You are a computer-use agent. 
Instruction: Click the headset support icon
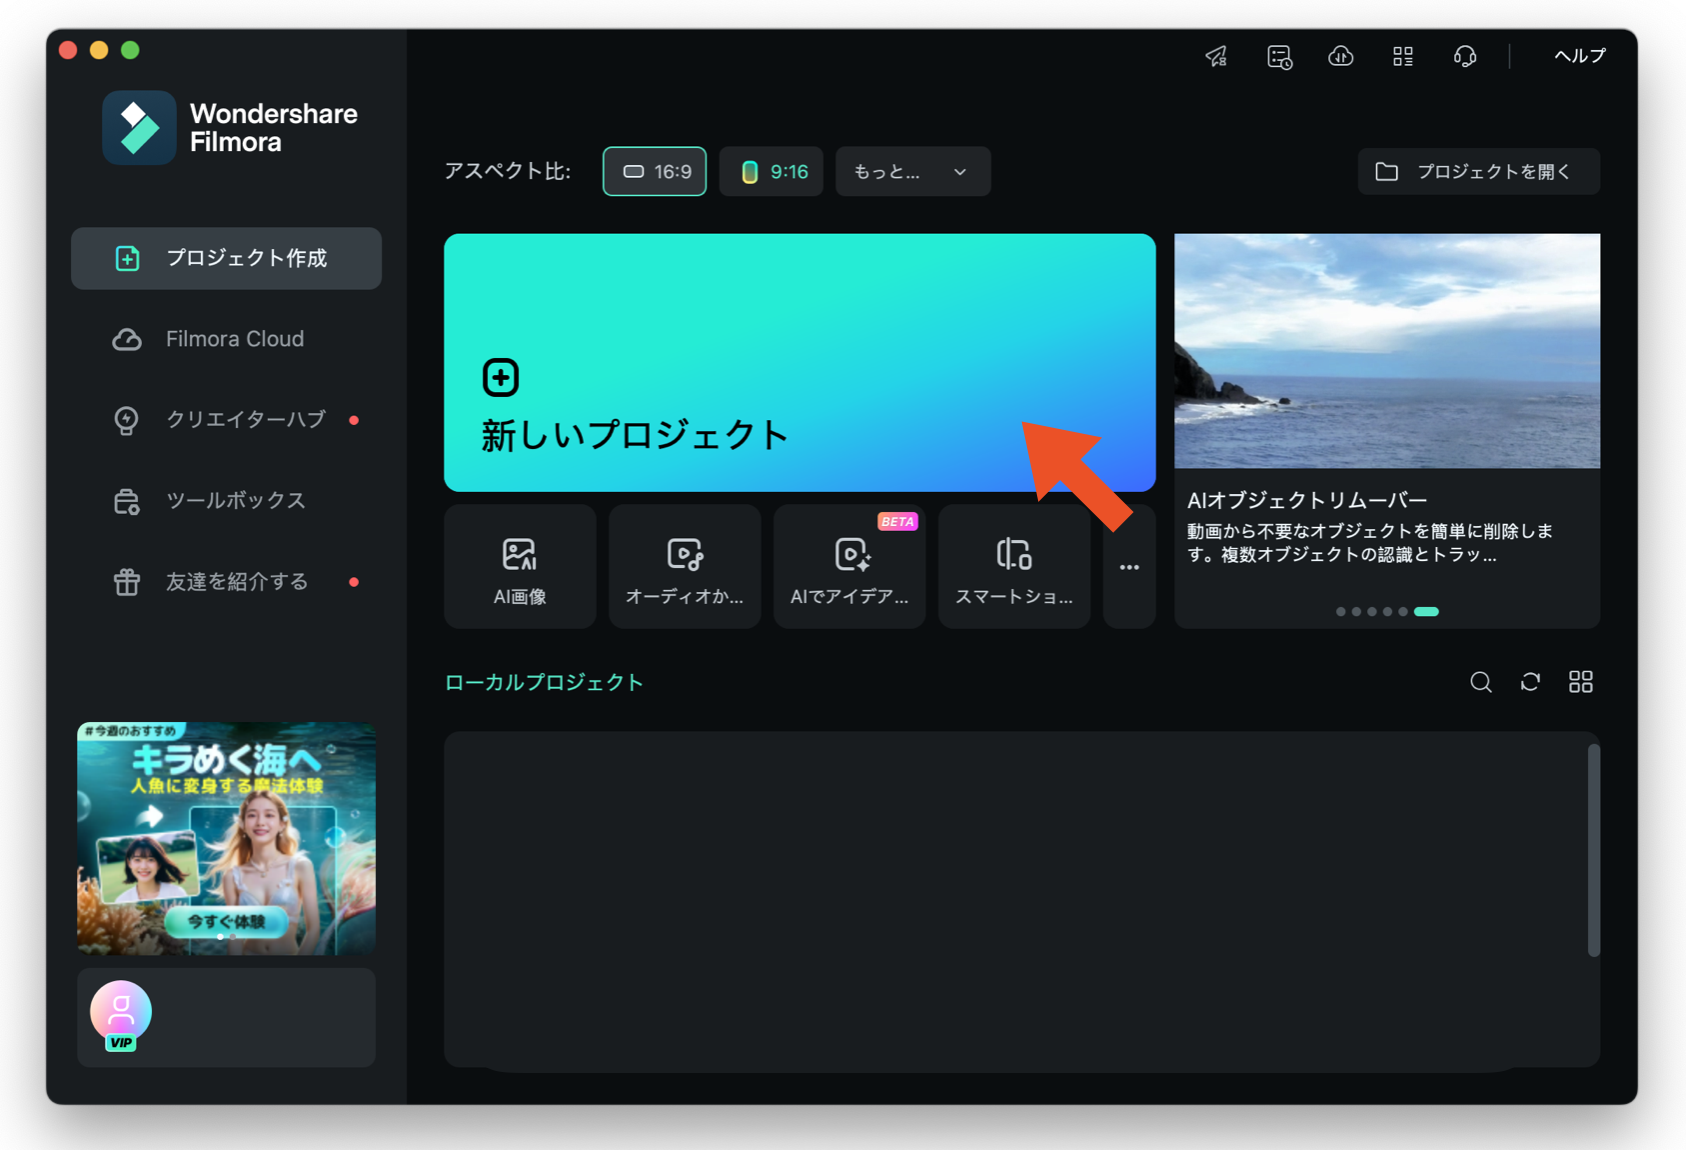(1464, 56)
